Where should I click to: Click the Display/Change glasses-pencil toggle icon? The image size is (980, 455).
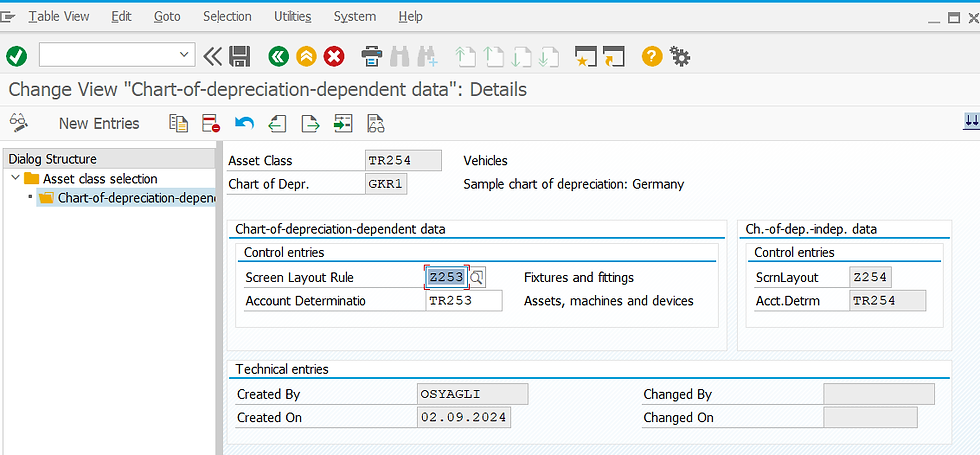[x=19, y=122]
